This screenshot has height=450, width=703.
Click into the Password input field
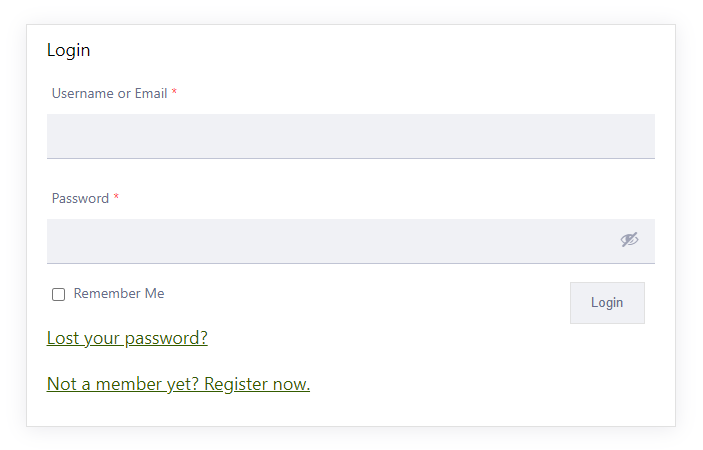click(x=330, y=241)
